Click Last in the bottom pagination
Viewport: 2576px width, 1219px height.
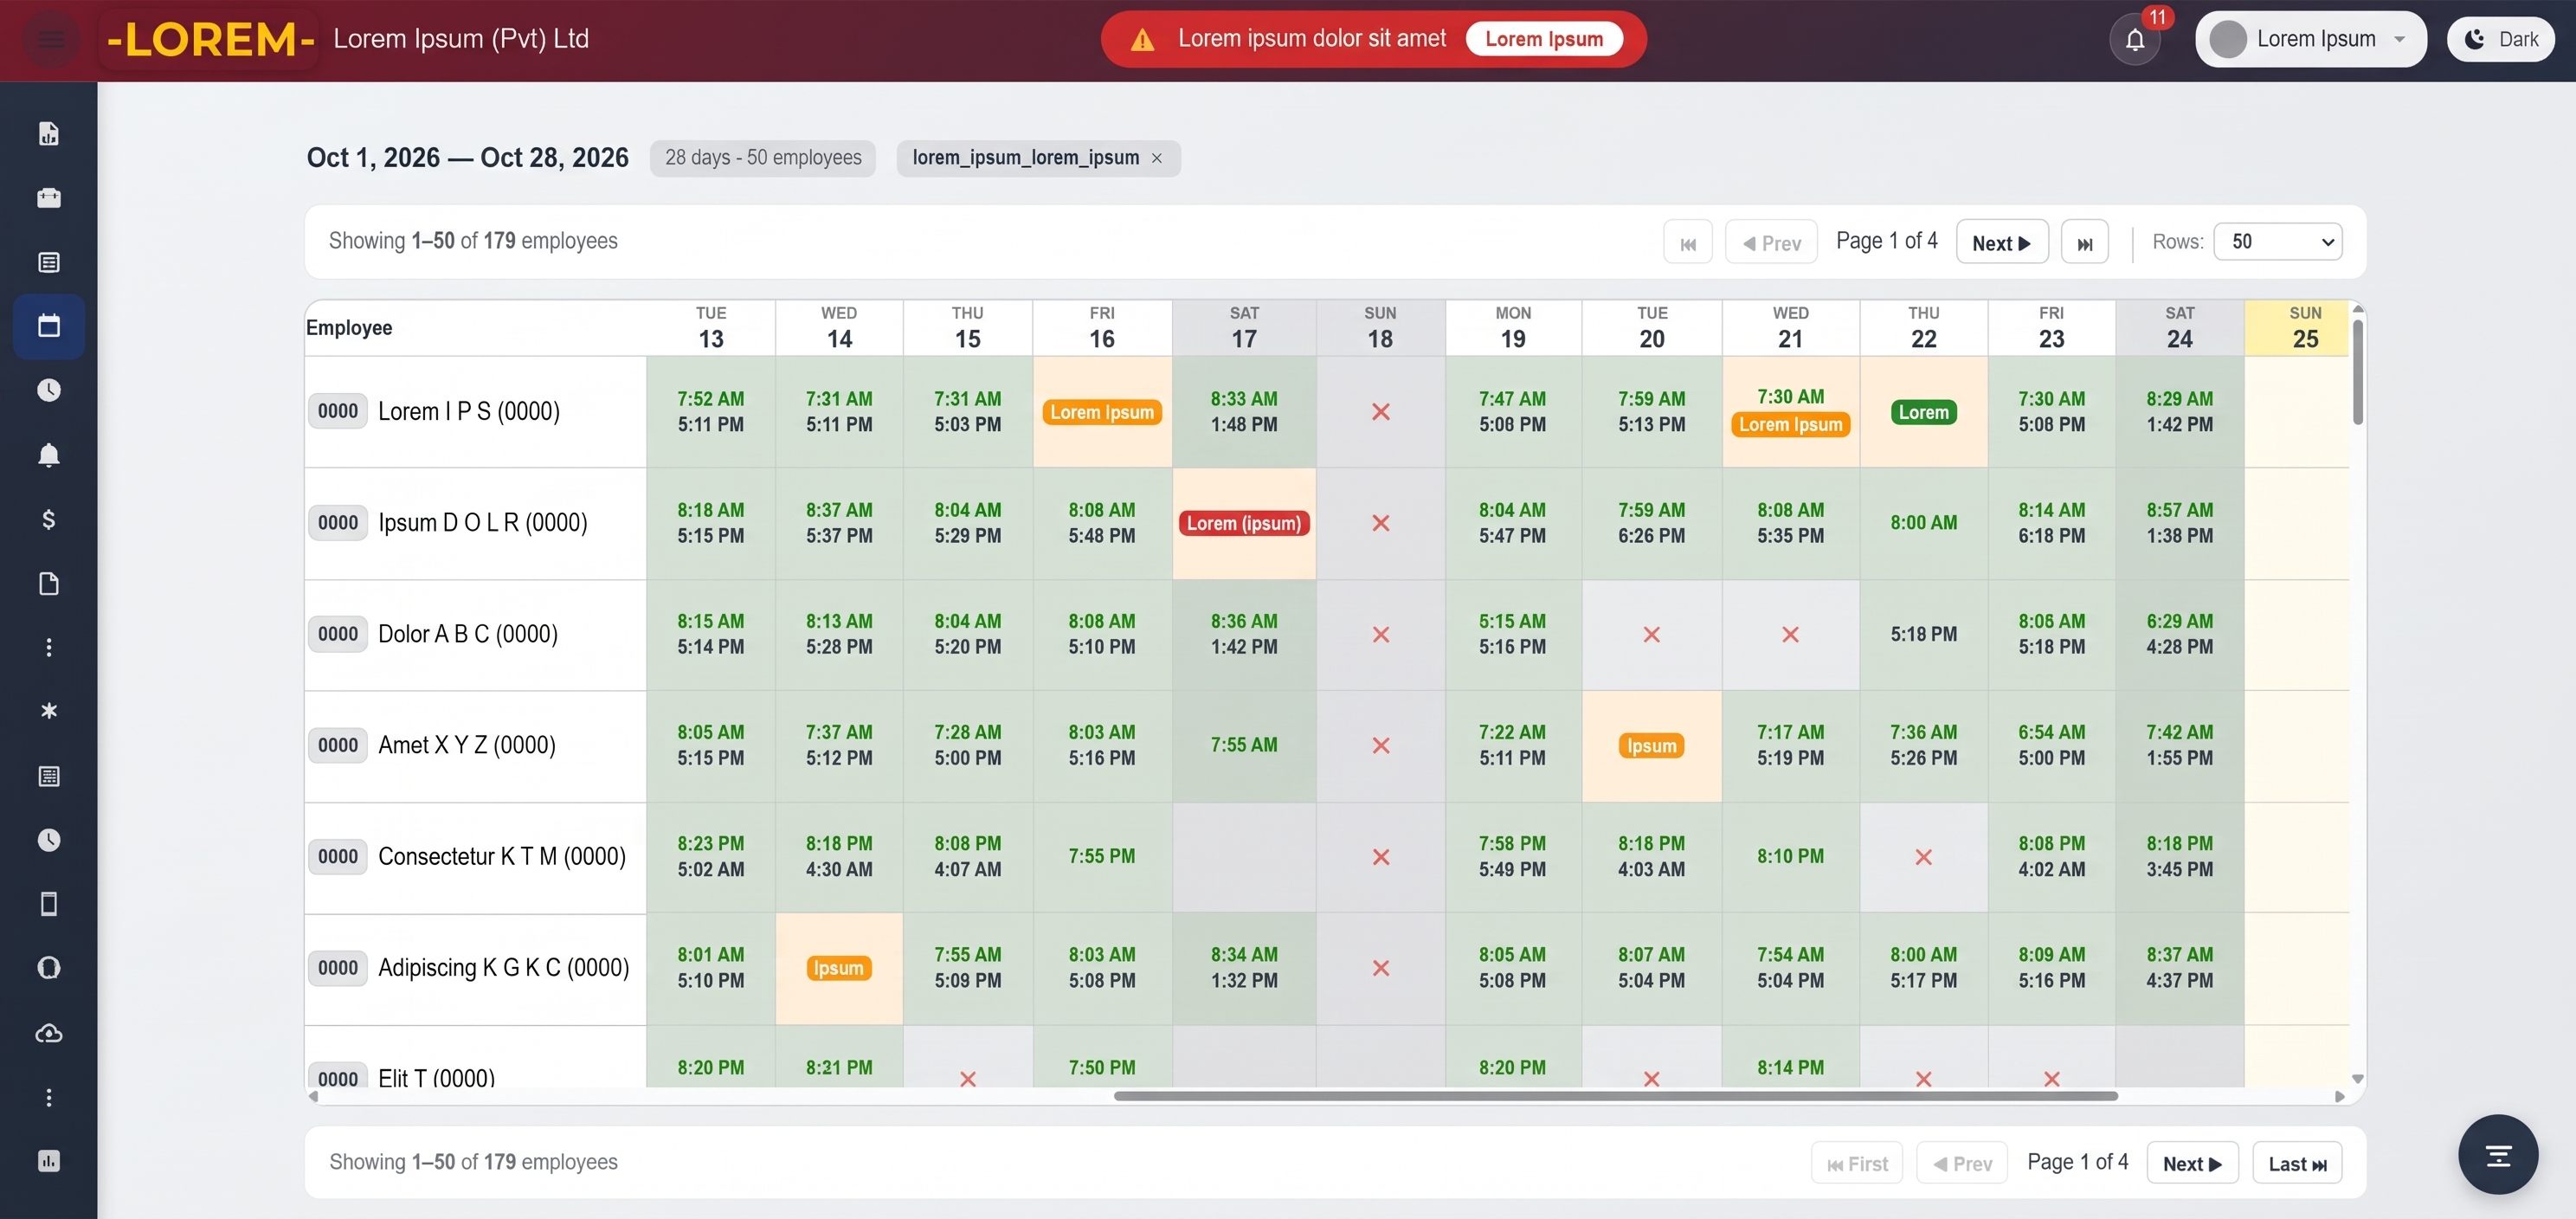(x=2297, y=1163)
